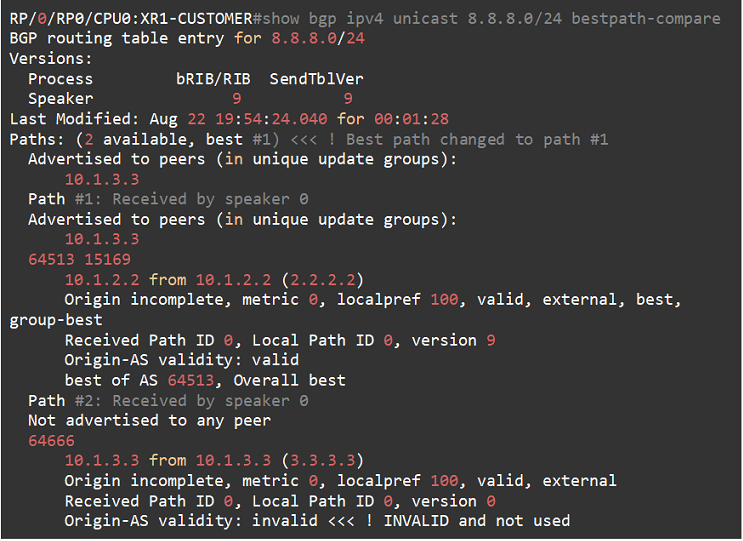Click the AS number 64666
This screenshot has width=743, height=541.
coord(51,441)
